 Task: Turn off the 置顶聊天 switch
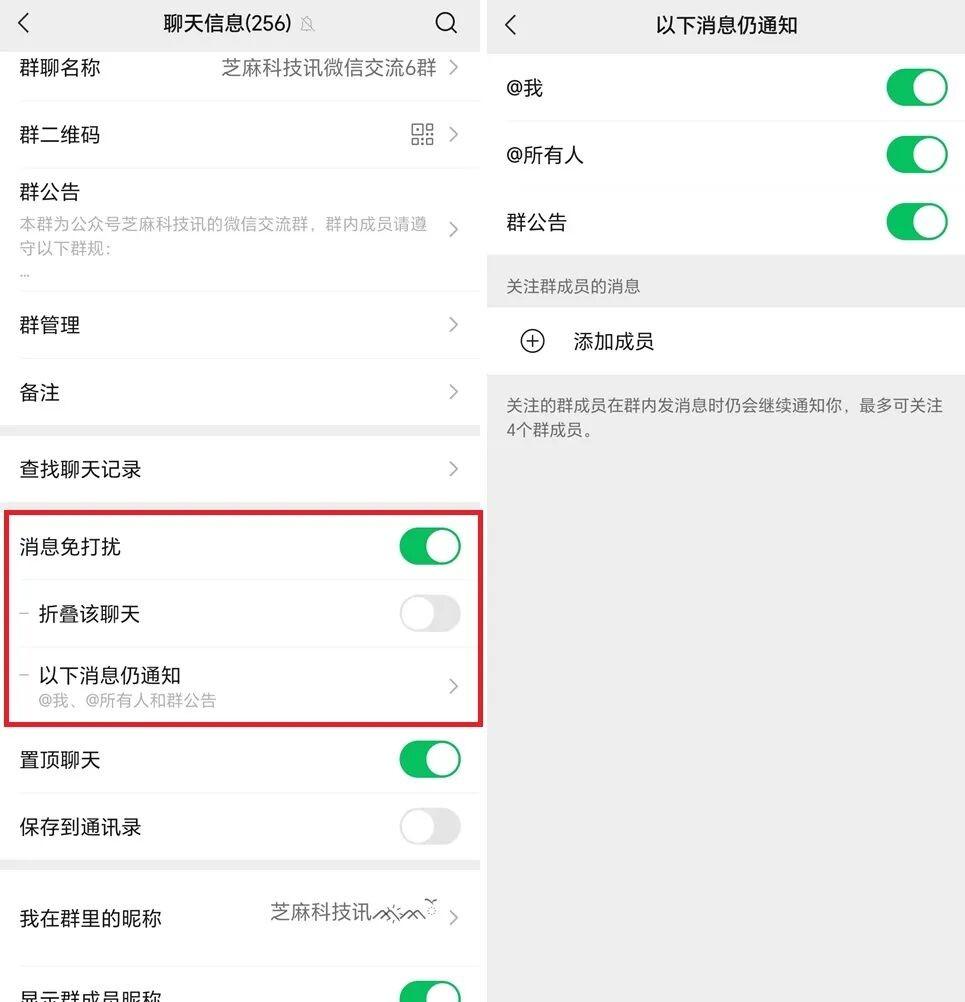(x=430, y=759)
